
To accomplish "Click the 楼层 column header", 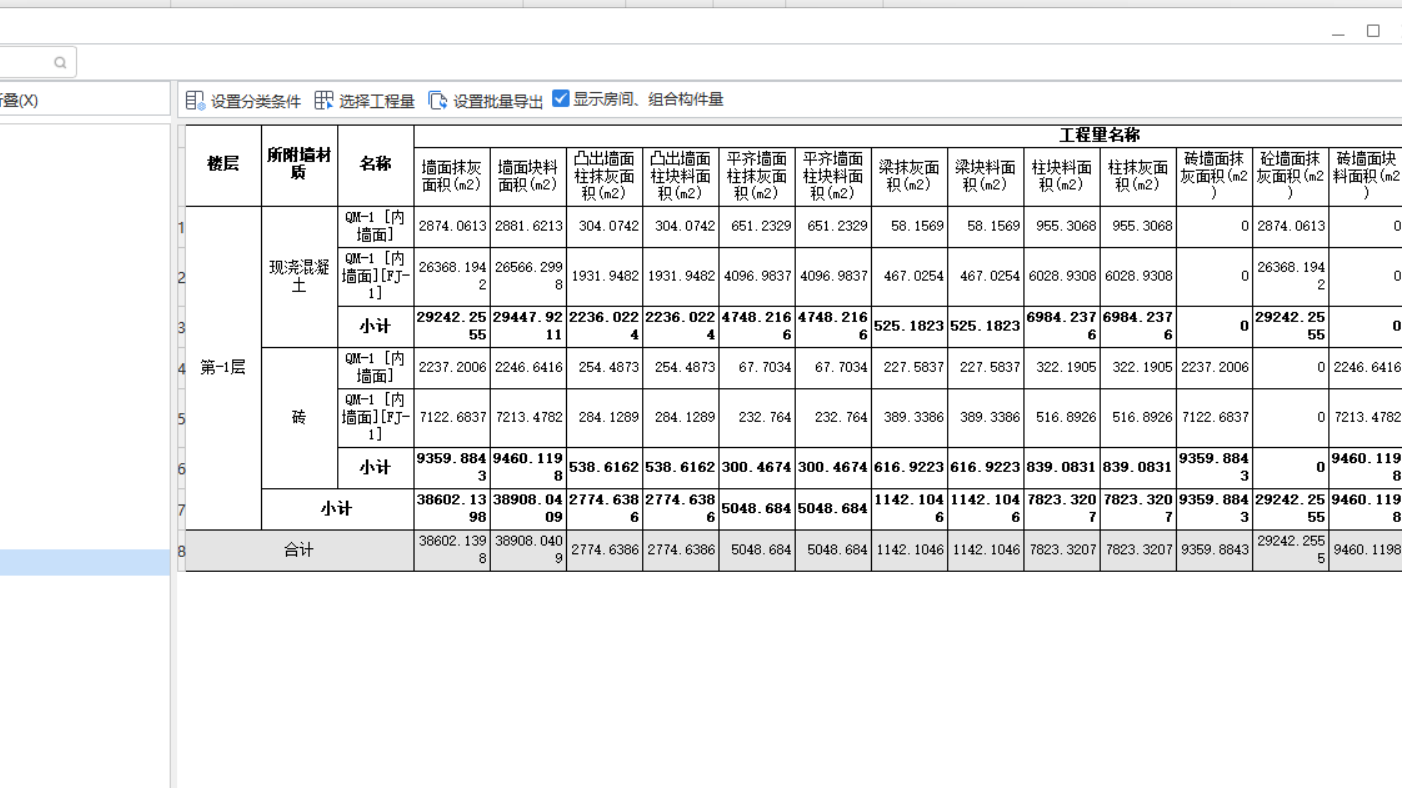I will point(223,165).
